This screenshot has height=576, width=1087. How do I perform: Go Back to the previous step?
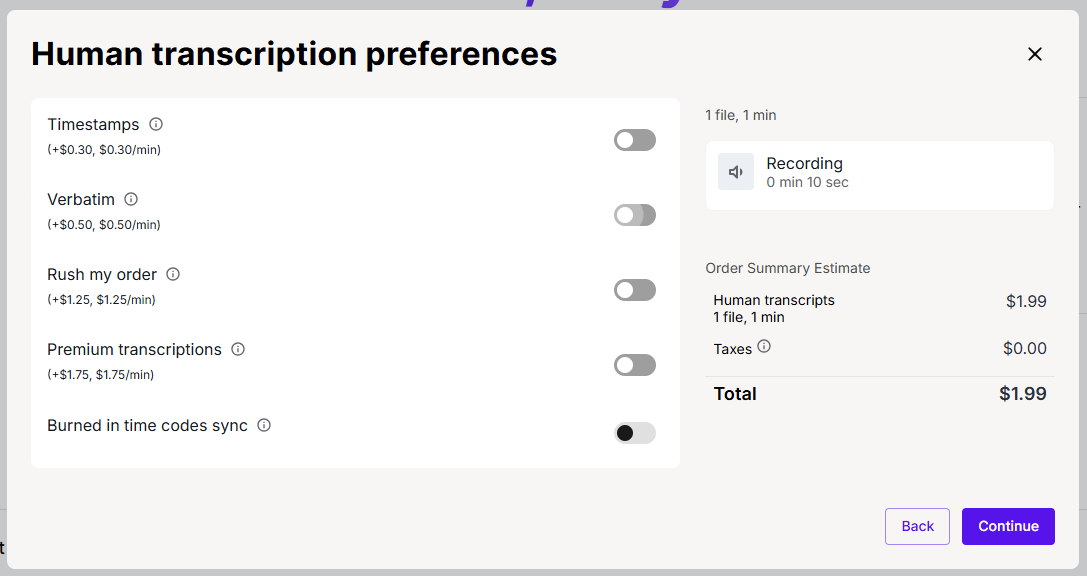pos(917,526)
